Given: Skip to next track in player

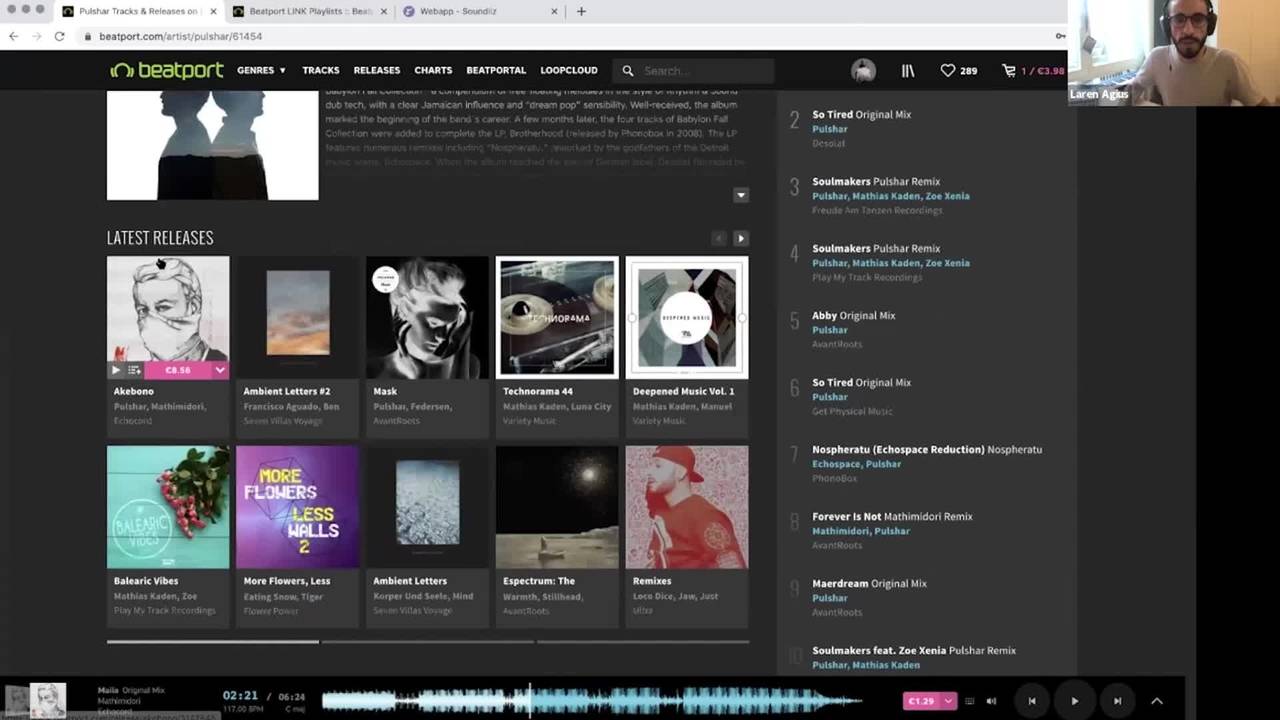Looking at the screenshot, I should 1117,701.
